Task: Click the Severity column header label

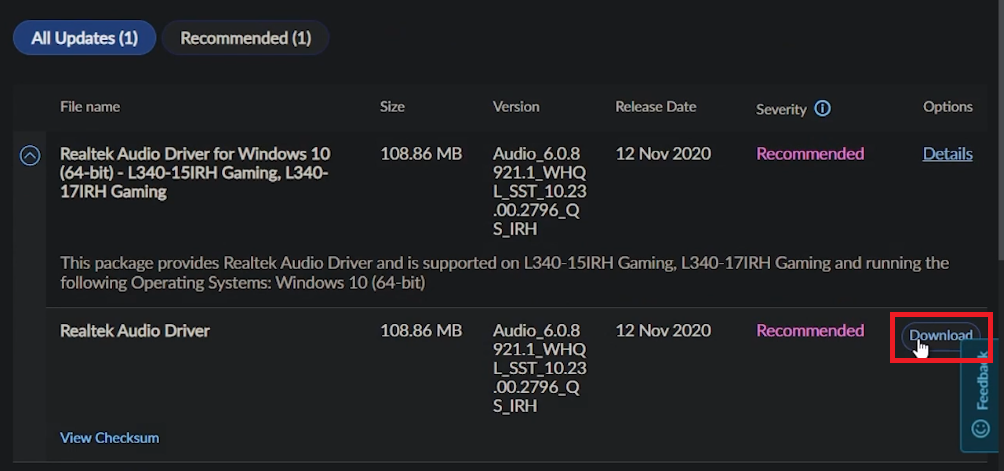Action: pos(781,109)
